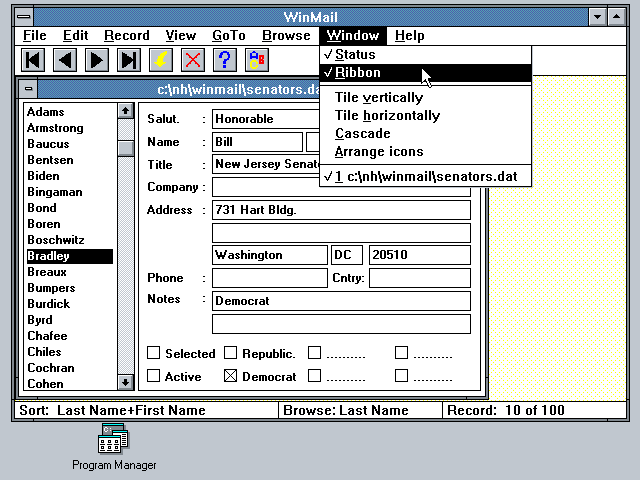Uncheck the Democrat checkbox
Viewport: 640px width, 480px height.
pyautogui.click(x=231, y=376)
